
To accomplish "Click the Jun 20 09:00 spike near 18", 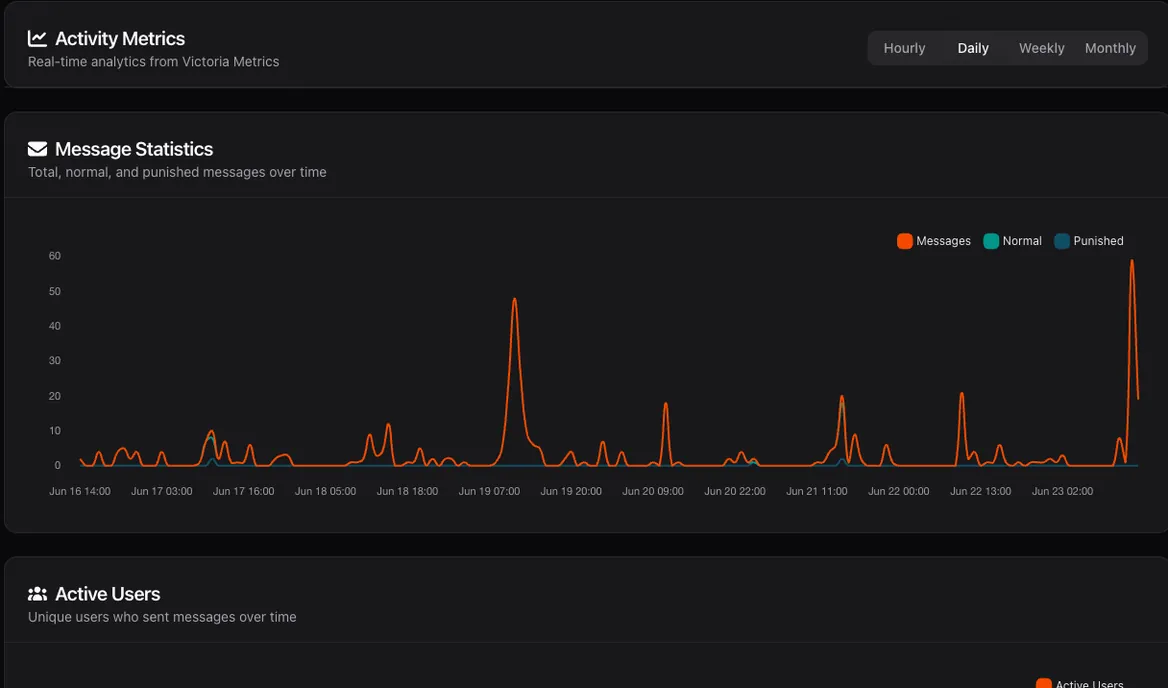I will click(665, 404).
